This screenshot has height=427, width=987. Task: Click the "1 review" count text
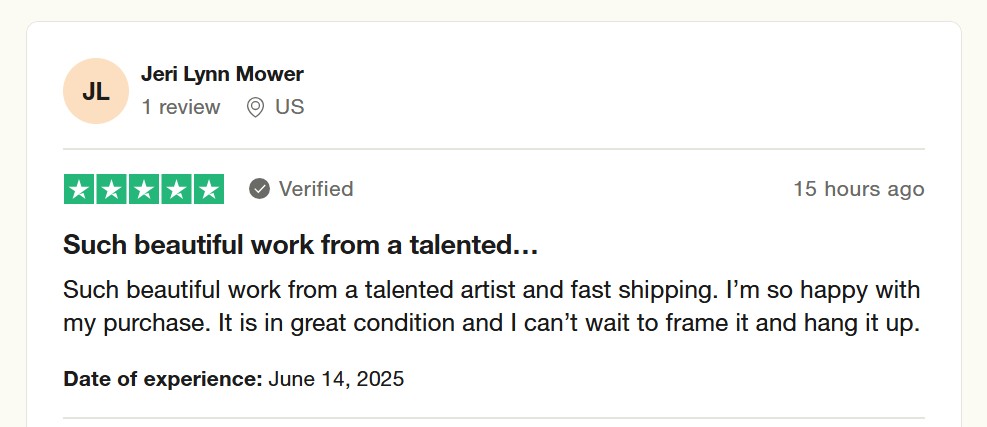click(181, 107)
